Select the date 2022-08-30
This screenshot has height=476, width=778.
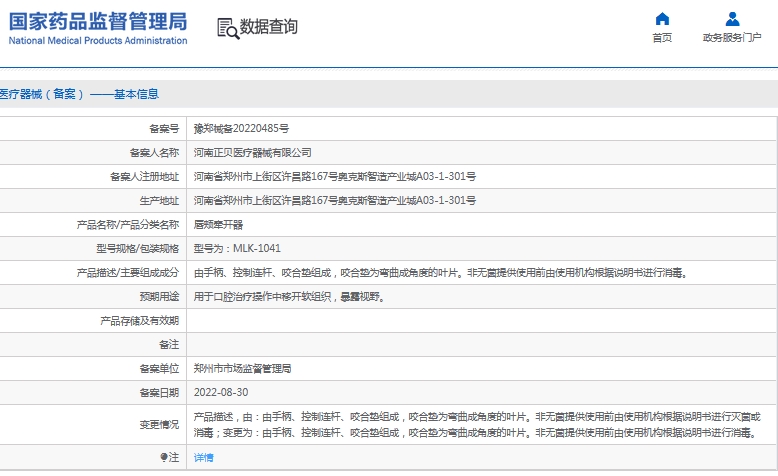(221, 393)
